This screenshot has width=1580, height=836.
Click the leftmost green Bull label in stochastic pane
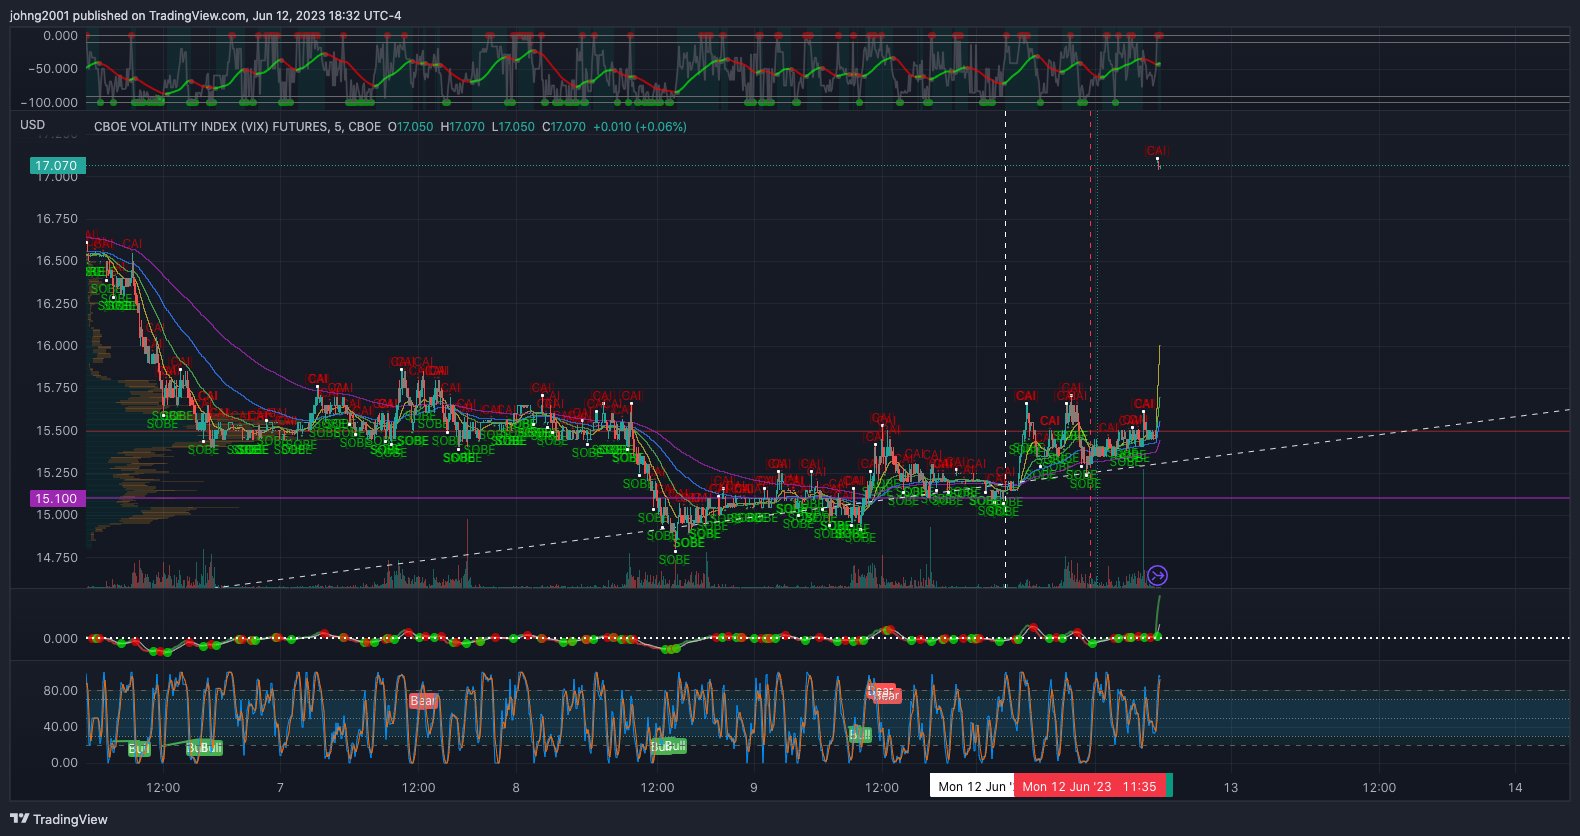coord(138,749)
